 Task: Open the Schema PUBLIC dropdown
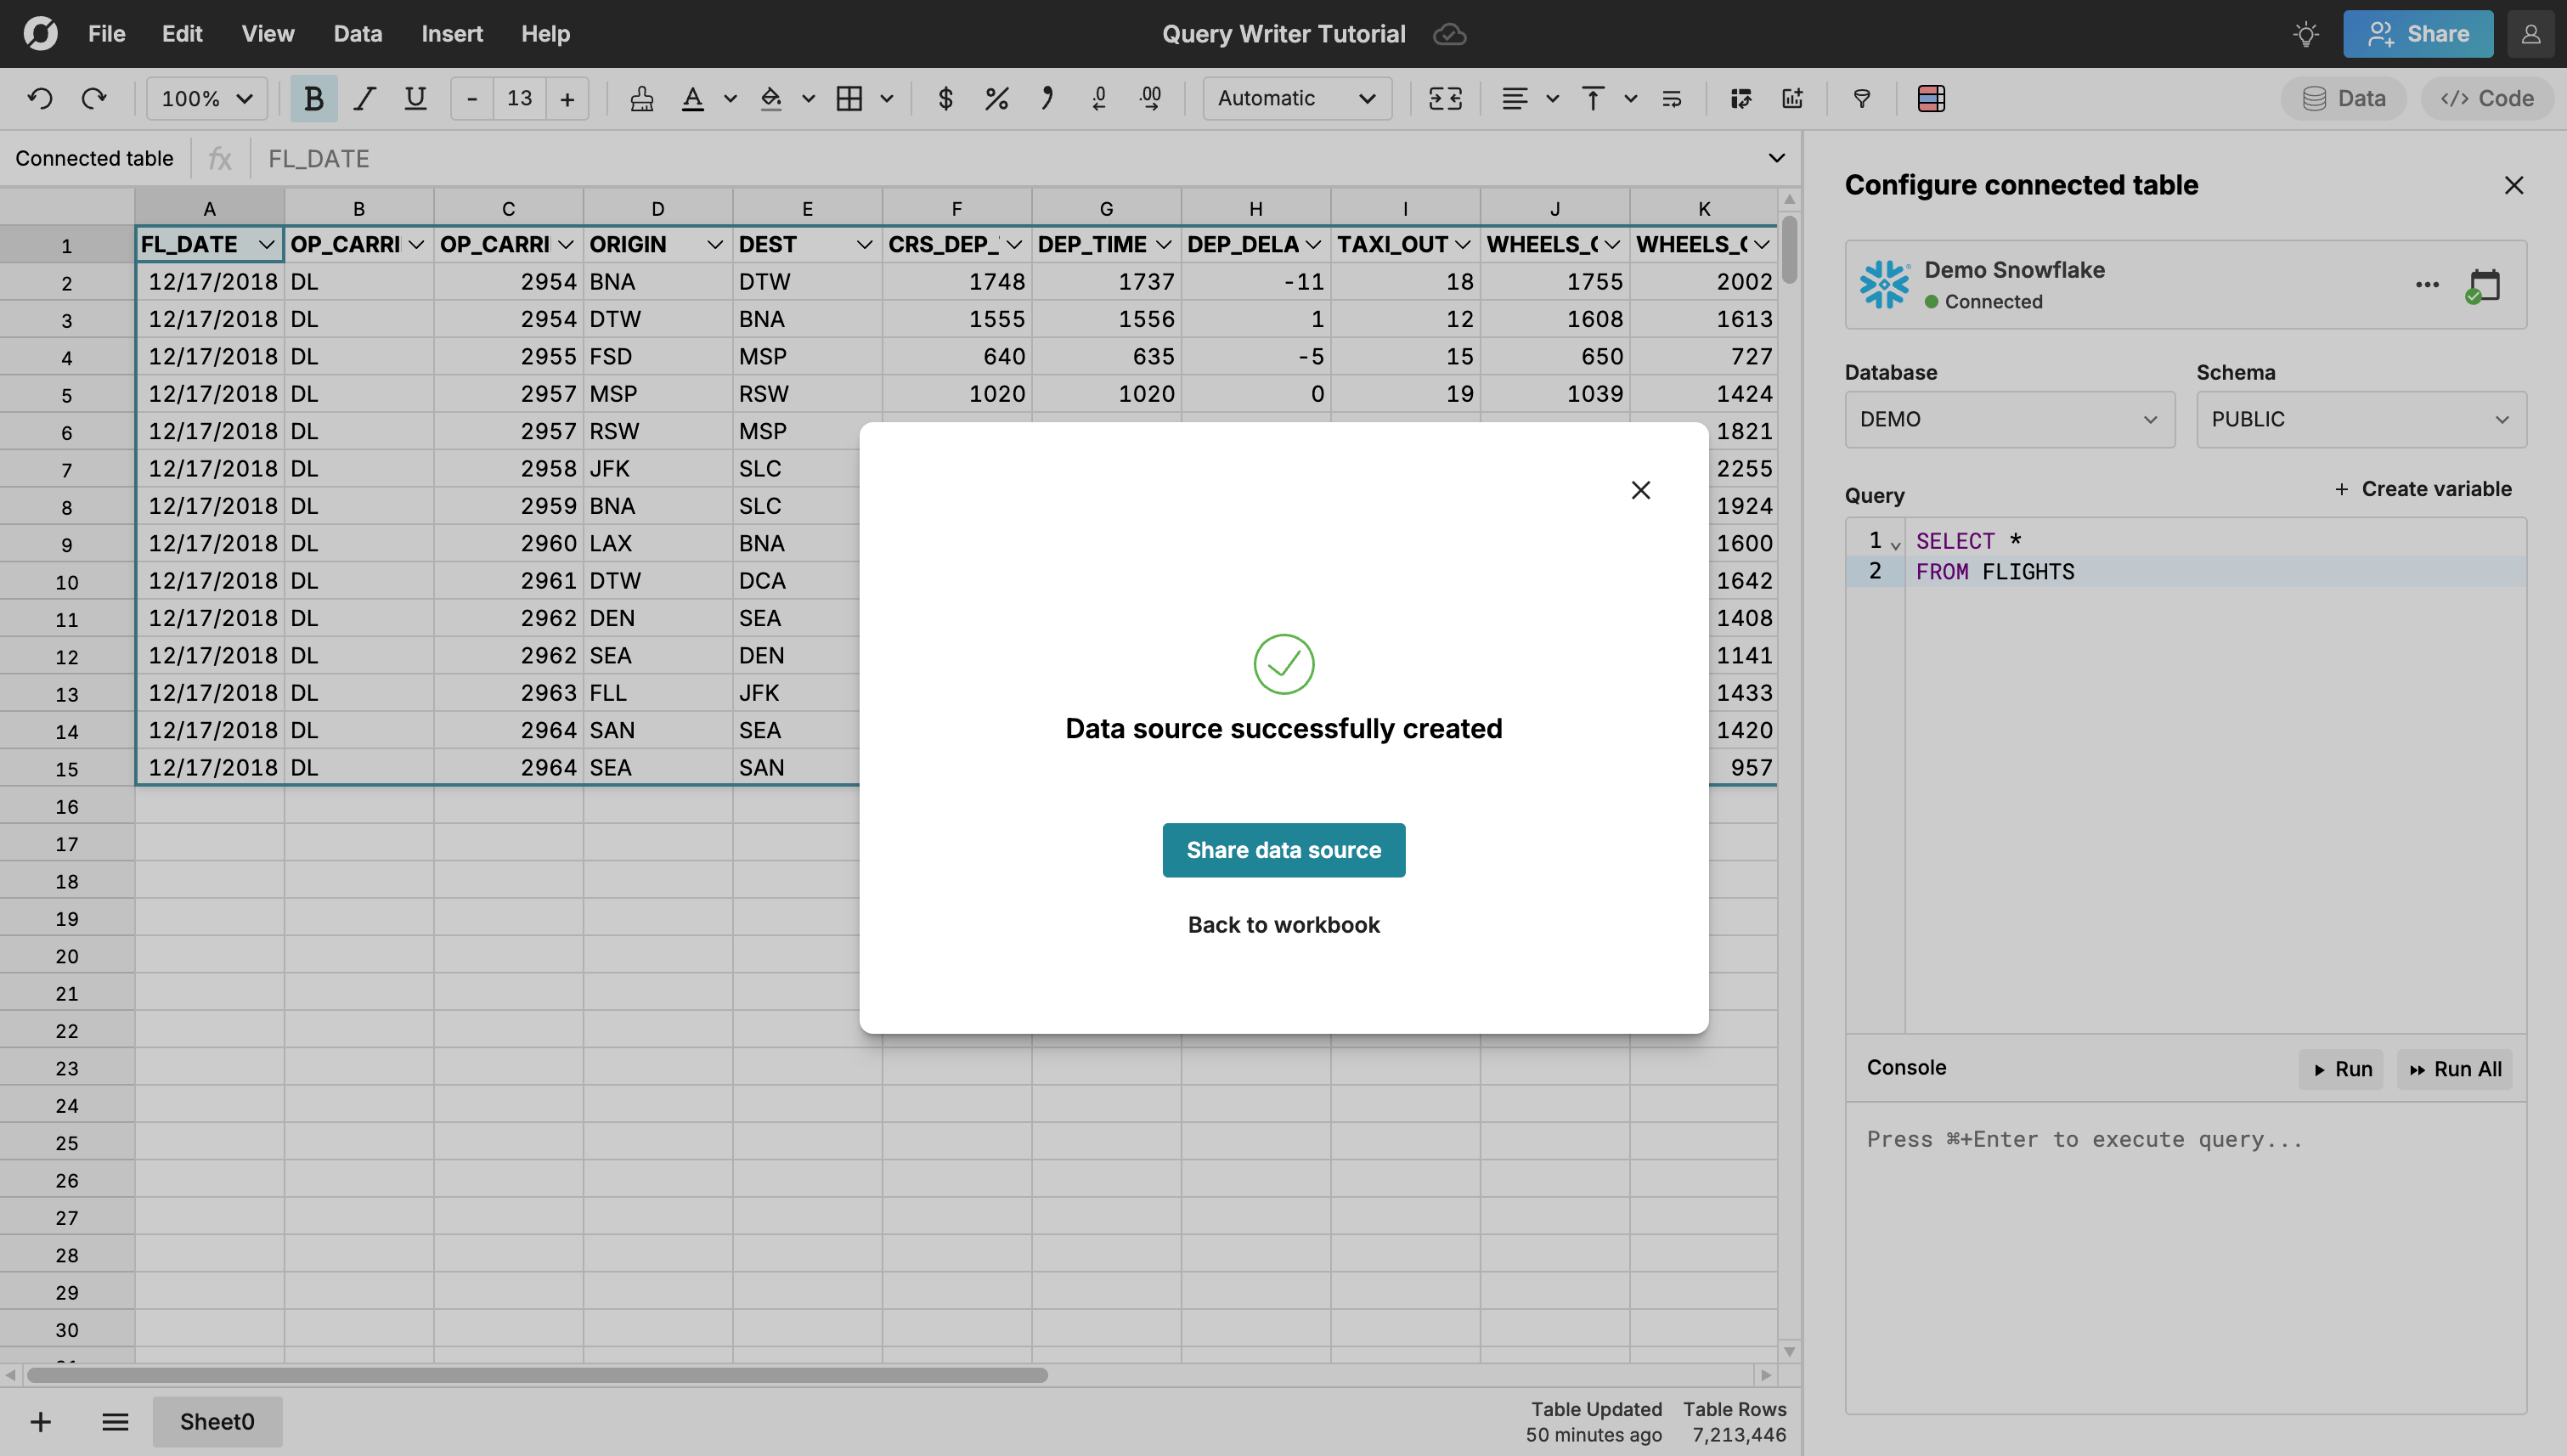tap(2360, 419)
